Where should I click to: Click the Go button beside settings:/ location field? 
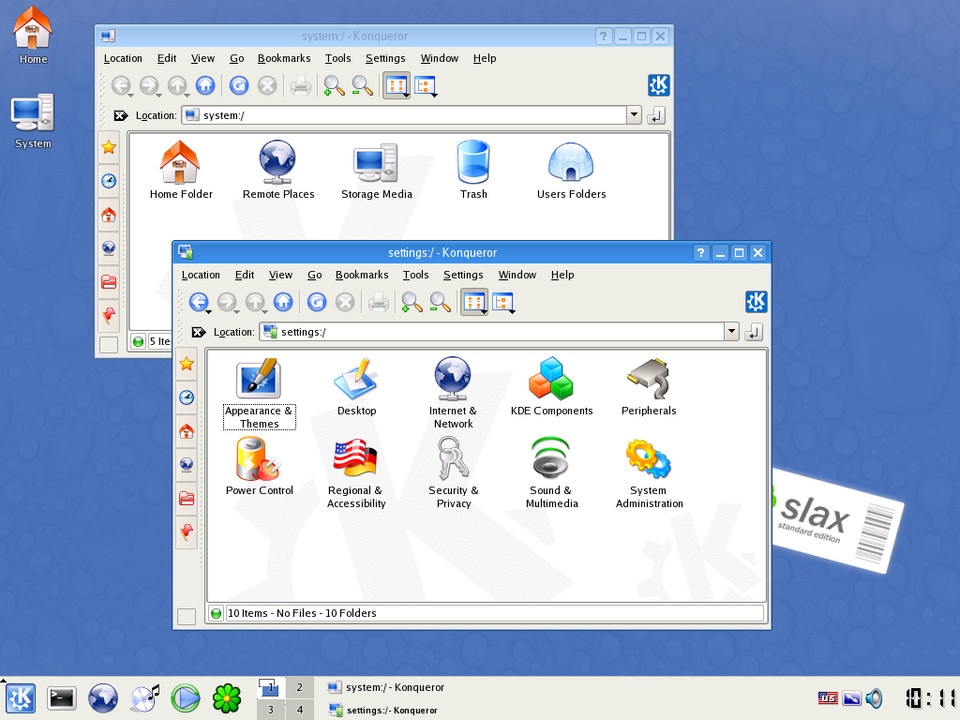pos(754,332)
